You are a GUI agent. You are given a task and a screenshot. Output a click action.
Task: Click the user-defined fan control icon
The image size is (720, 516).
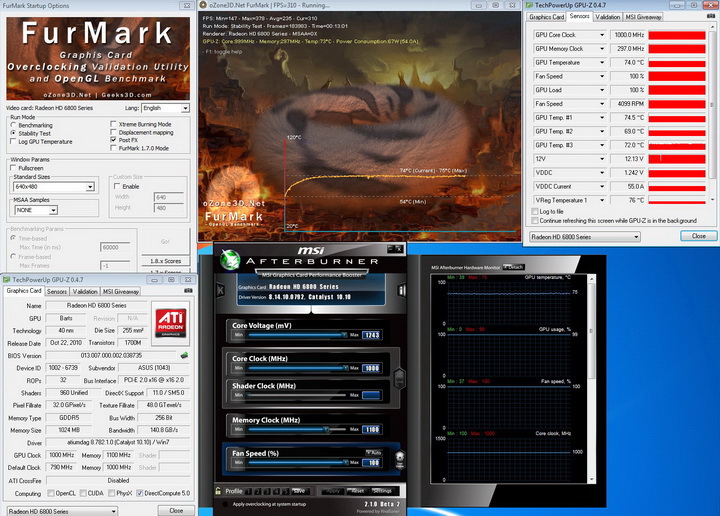point(399,459)
